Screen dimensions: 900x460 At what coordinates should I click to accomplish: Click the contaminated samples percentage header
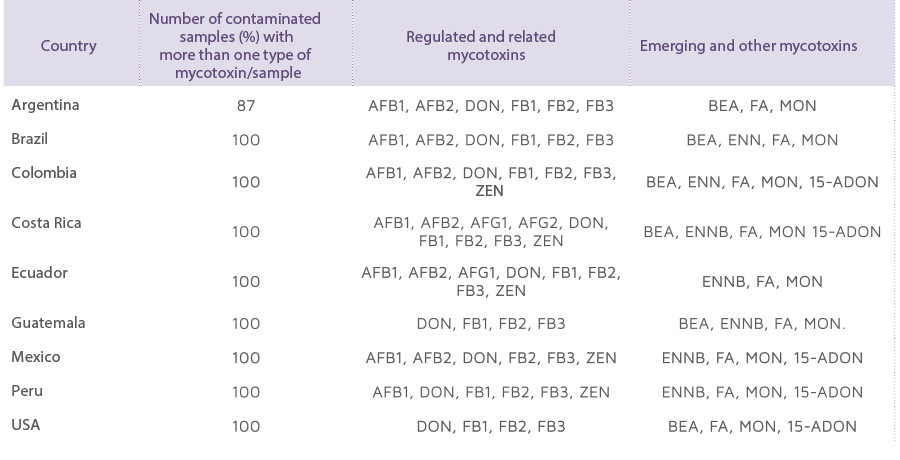235,45
